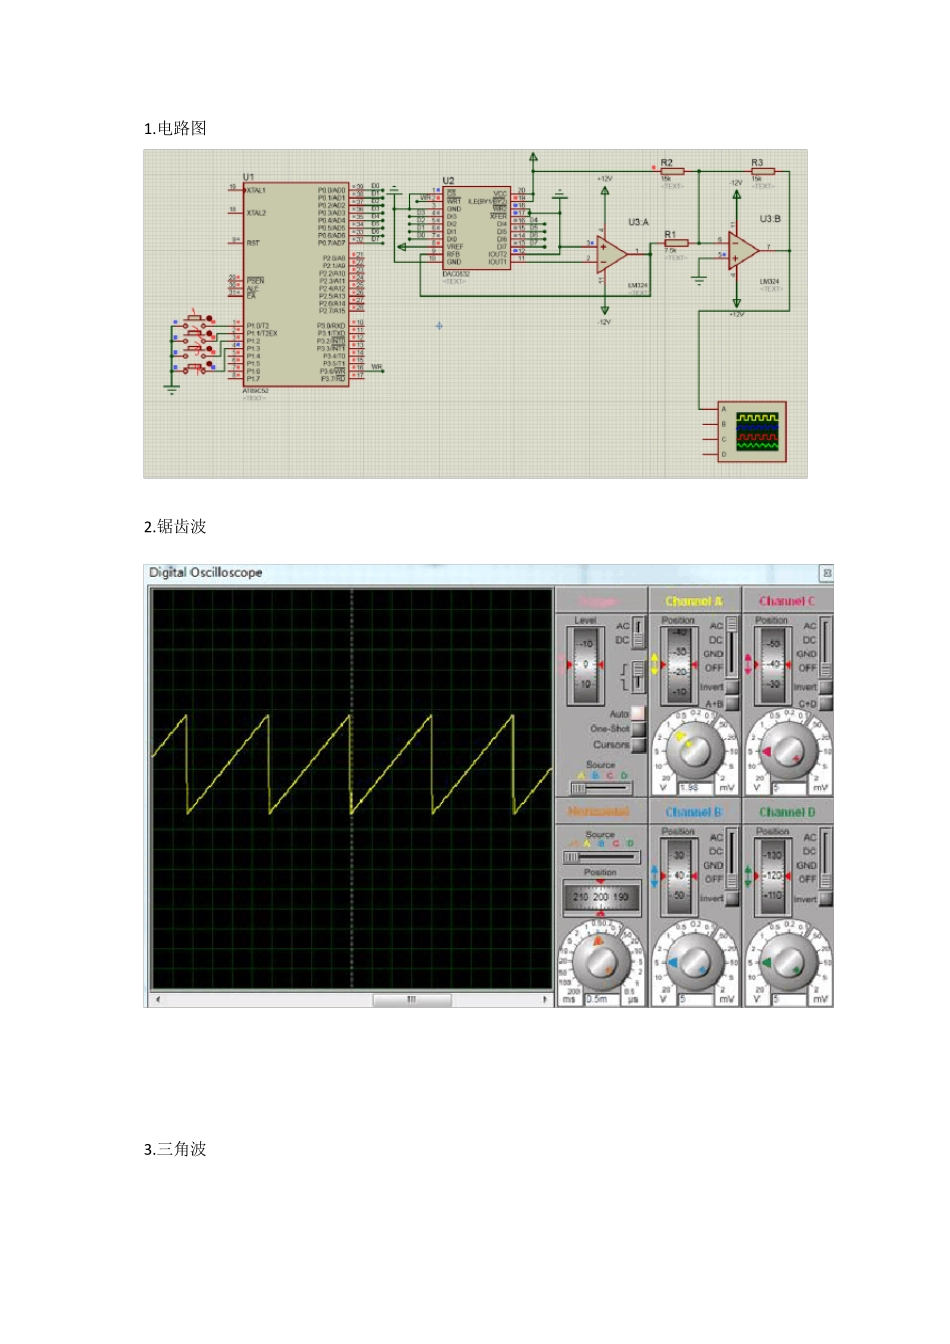
Task: Click the Channel D panel label
Action: (x=786, y=812)
